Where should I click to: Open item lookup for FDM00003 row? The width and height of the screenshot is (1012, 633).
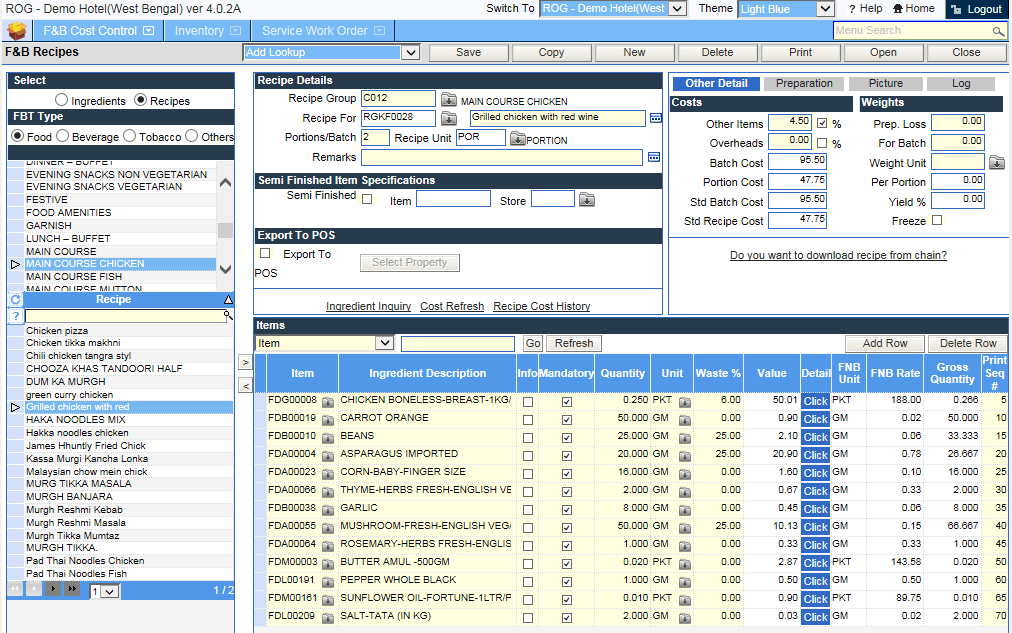(328, 563)
